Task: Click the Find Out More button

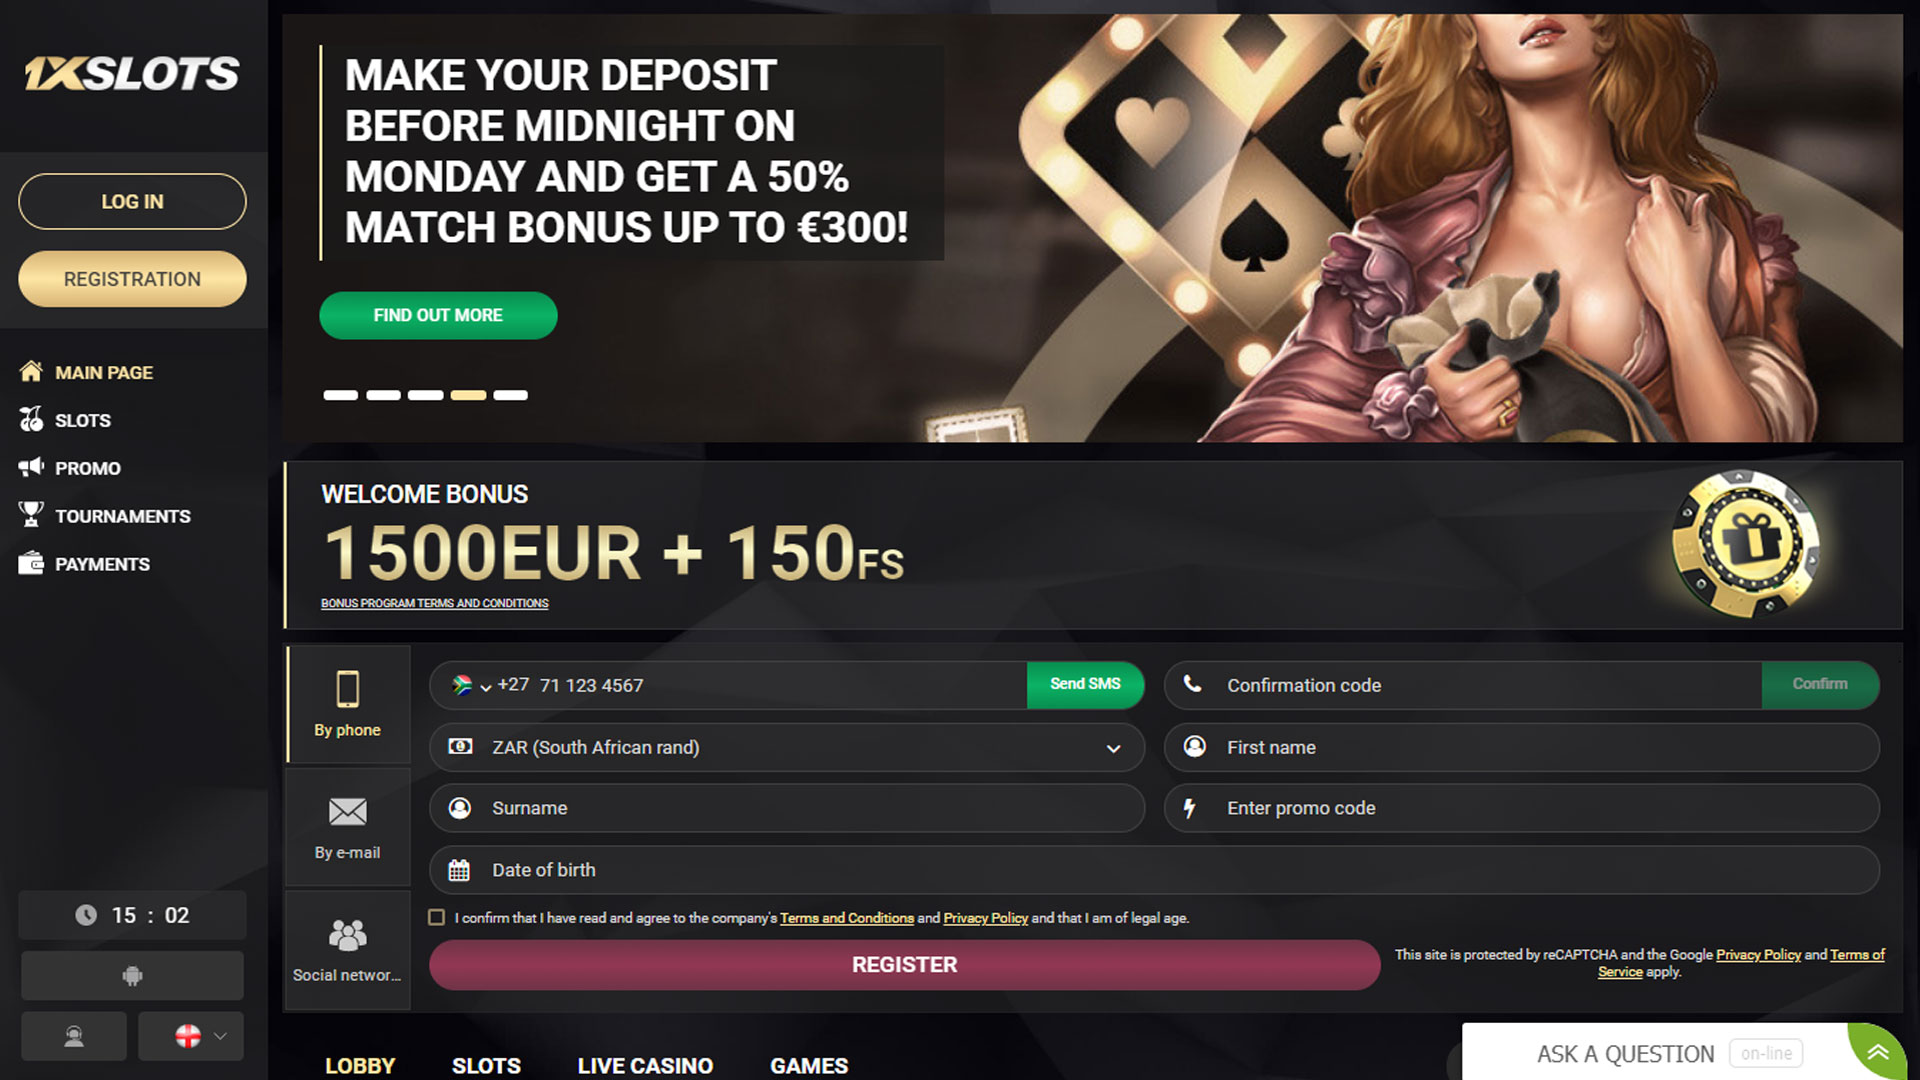Action: coord(438,315)
